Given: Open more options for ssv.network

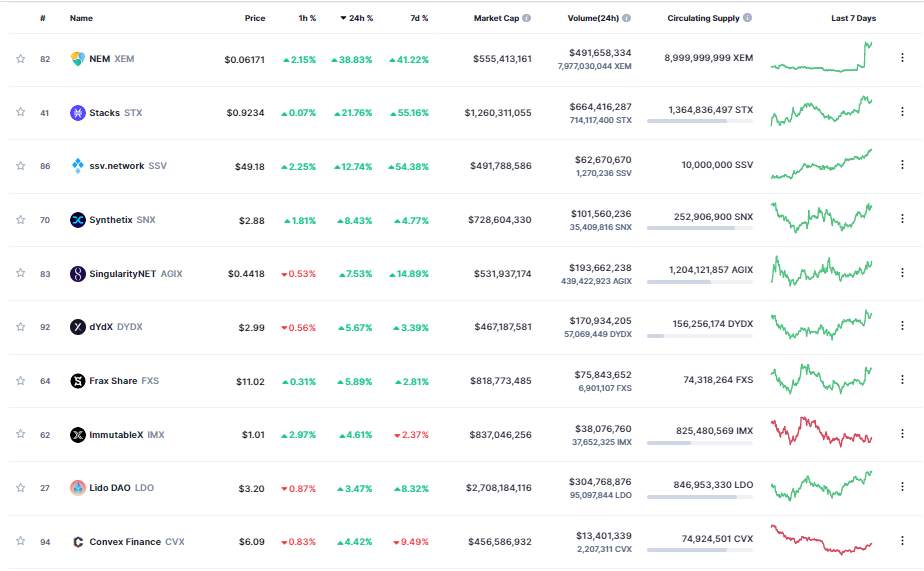Looking at the screenshot, I should click(902, 165).
